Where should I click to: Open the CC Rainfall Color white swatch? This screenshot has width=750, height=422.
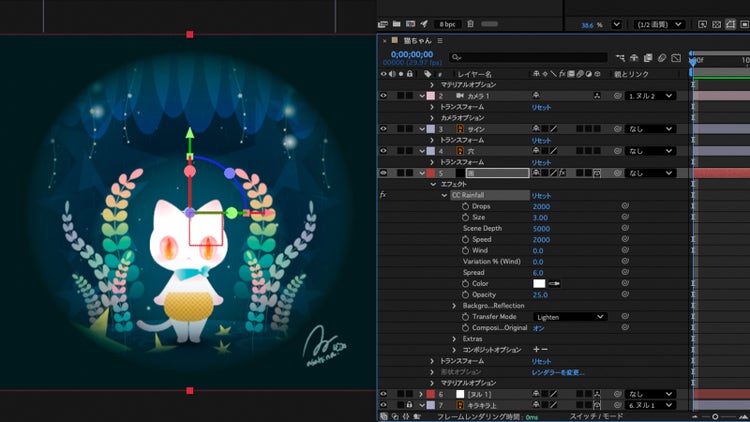[539, 283]
